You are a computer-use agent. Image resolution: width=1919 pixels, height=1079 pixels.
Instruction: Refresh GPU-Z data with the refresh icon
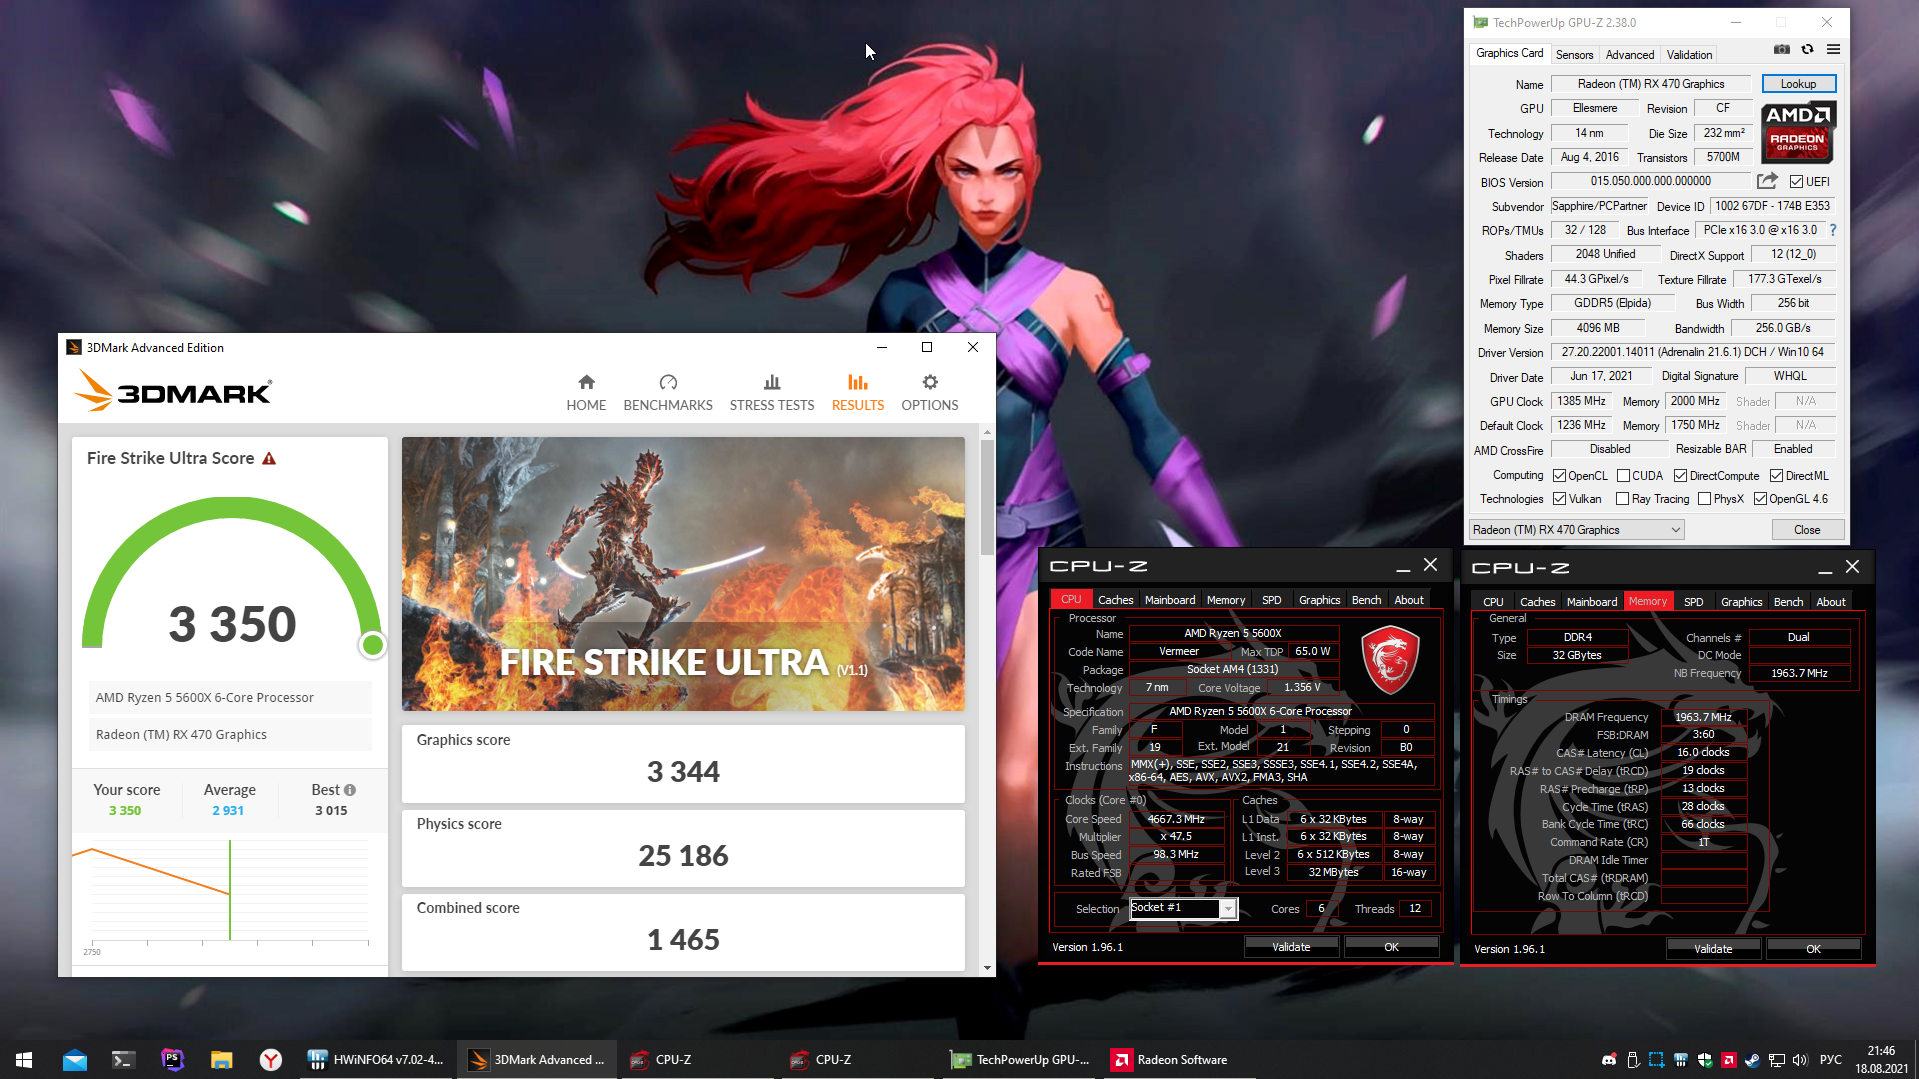pyautogui.click(x=1807, y=49)
